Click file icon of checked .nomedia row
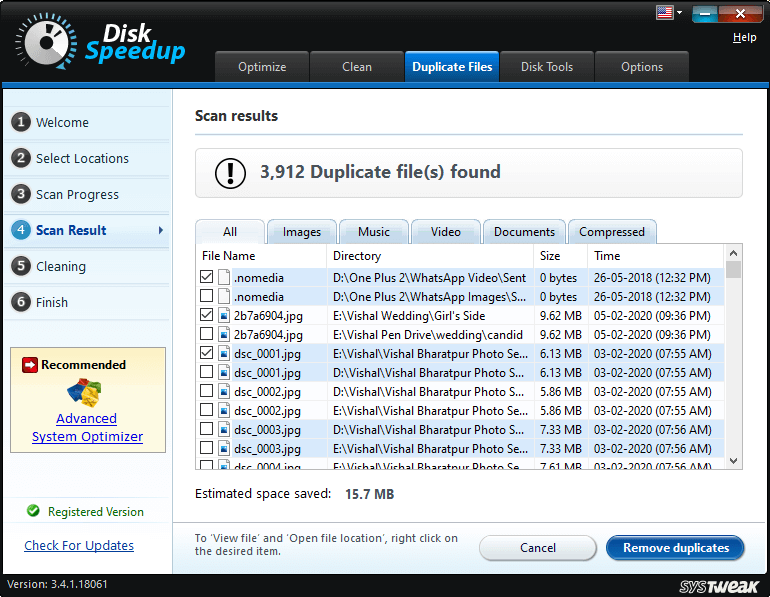Image resolution: width=770 pixels, height=597 pixels. tap(224, 277)
